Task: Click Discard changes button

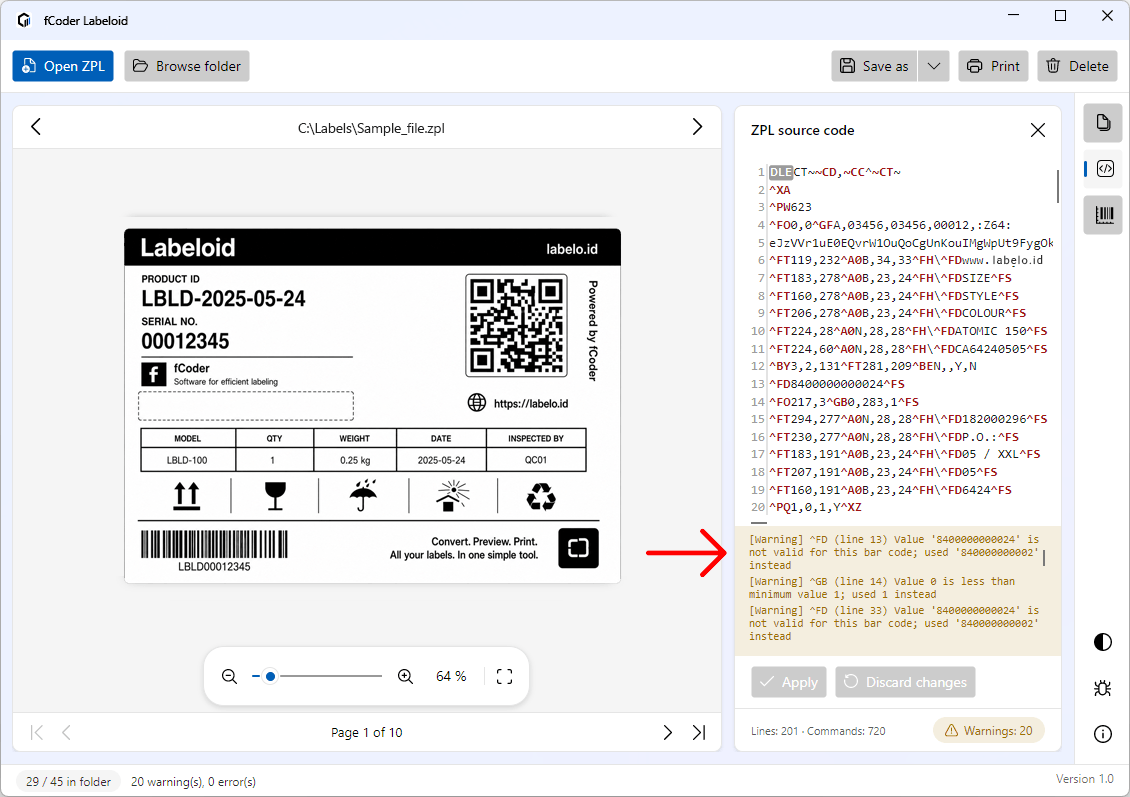Action: [905, 682]
